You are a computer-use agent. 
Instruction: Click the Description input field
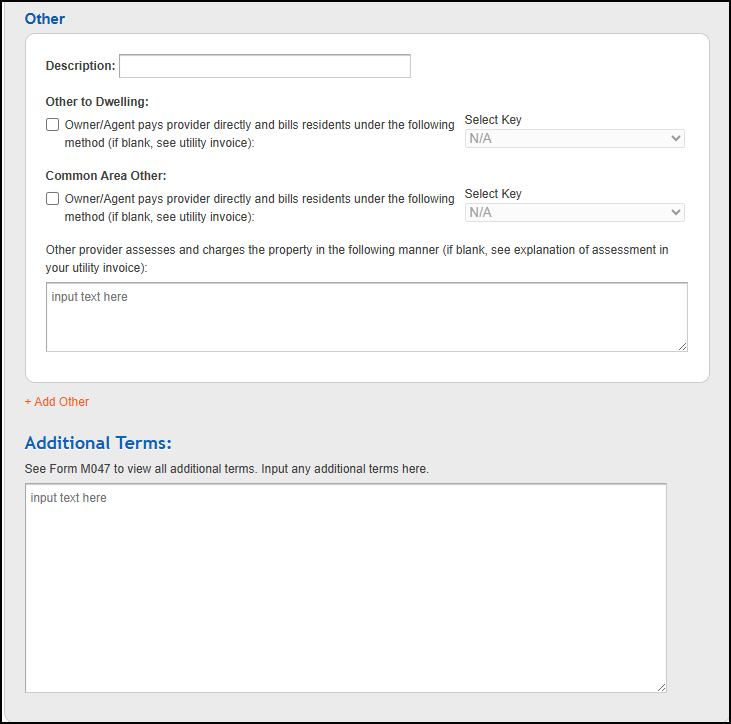pyautogui.click(x=265, y=66)
